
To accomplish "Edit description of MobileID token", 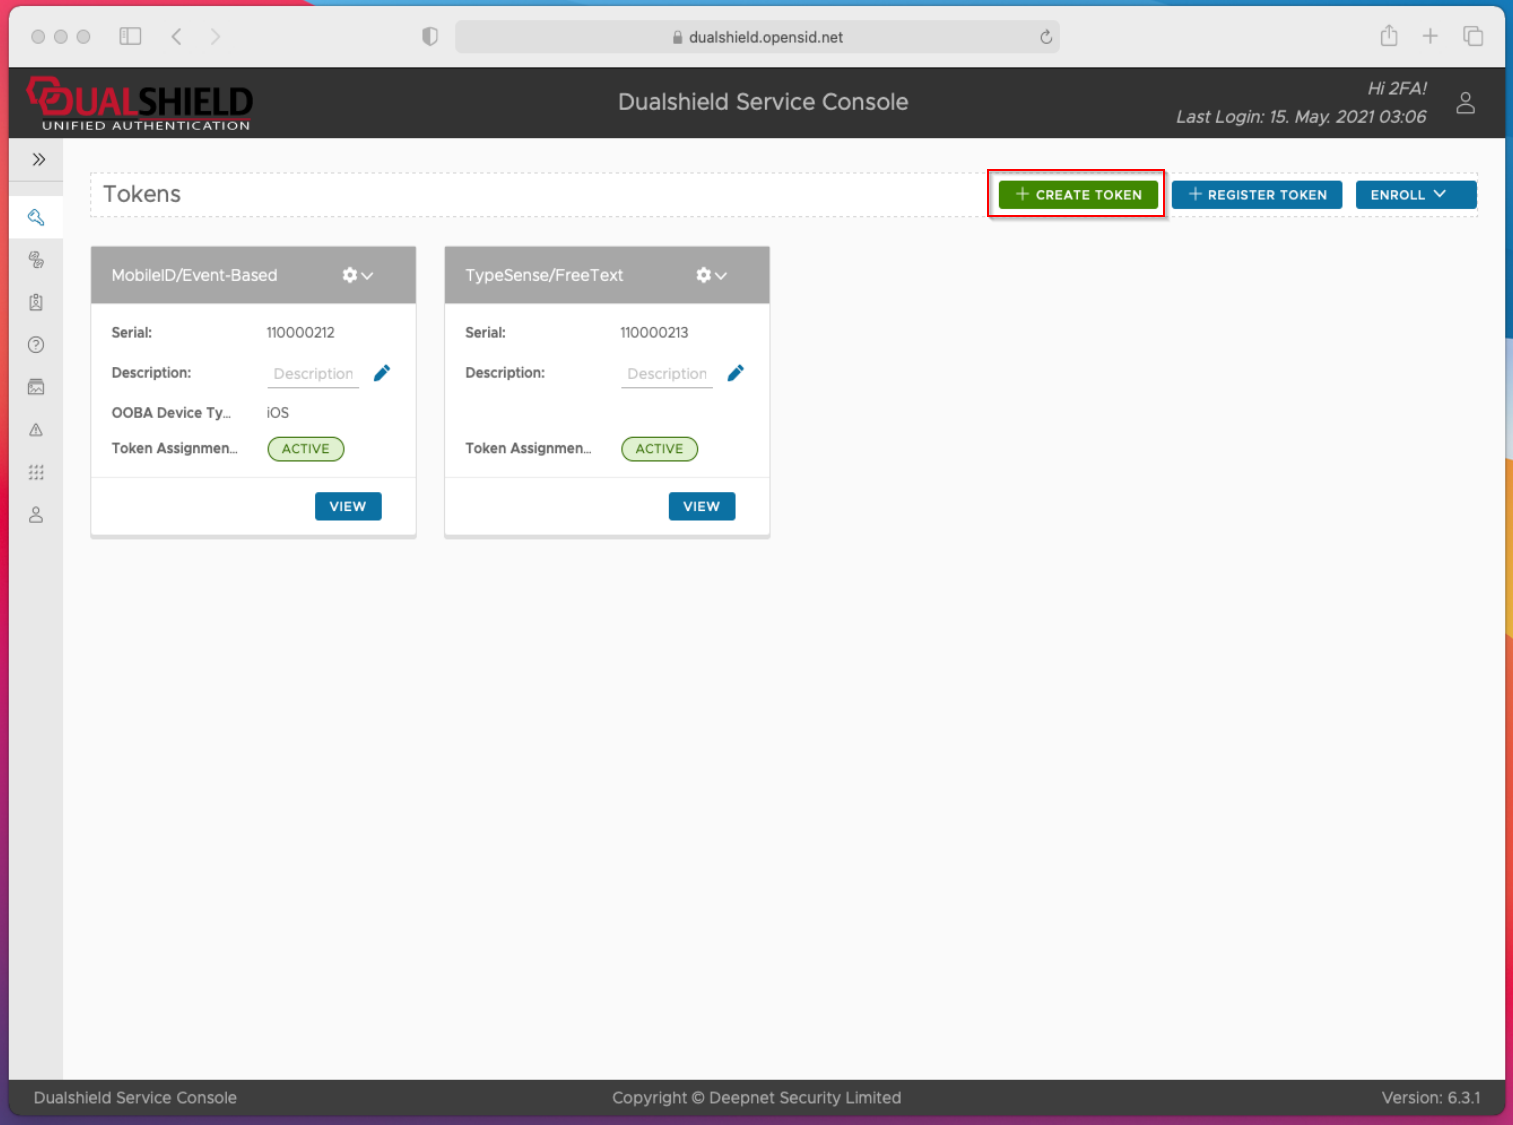I will [x=382, y=373].
